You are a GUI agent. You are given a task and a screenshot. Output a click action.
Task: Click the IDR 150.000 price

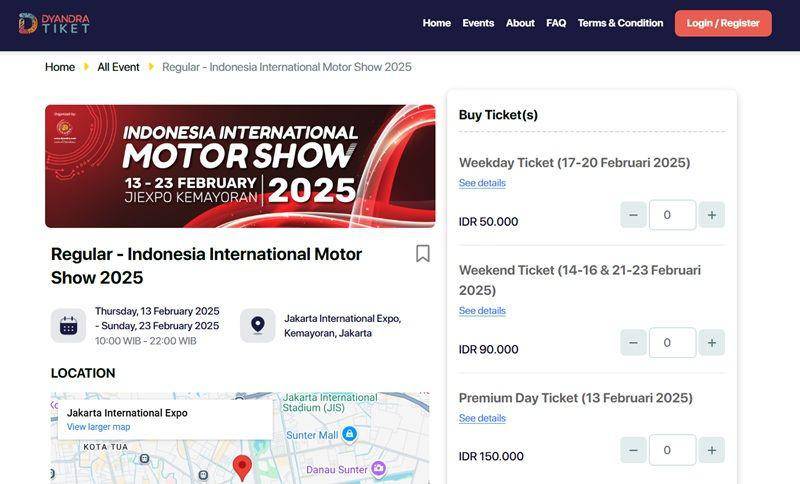(491, 456)
